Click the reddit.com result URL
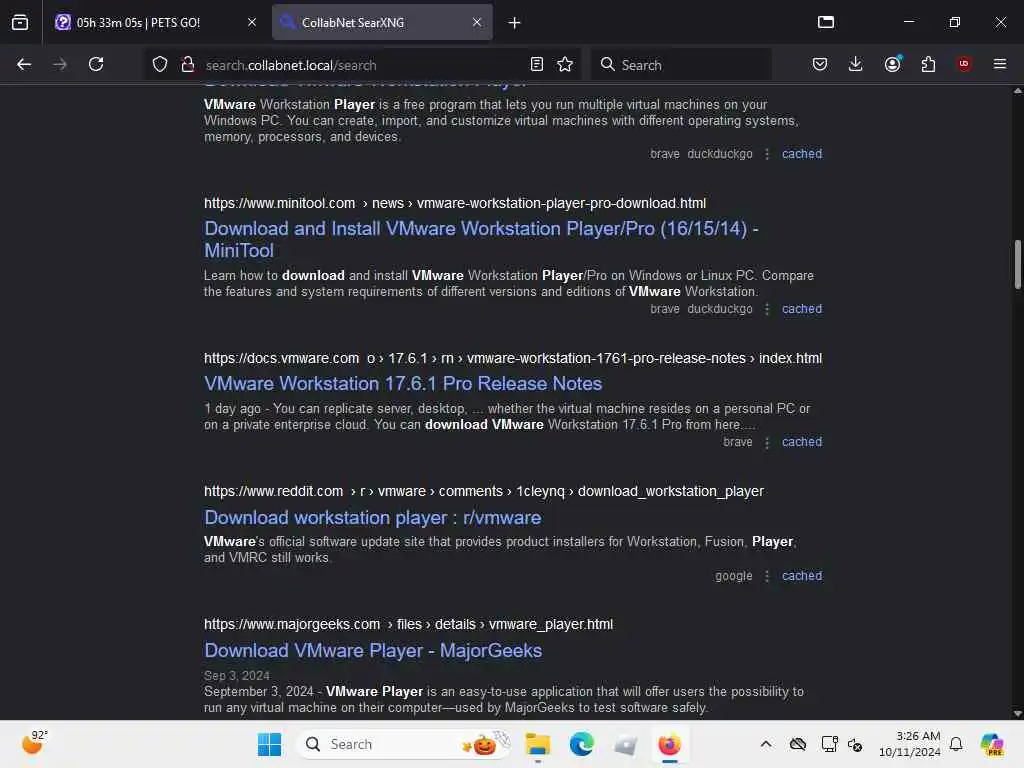 coord(483,491)
